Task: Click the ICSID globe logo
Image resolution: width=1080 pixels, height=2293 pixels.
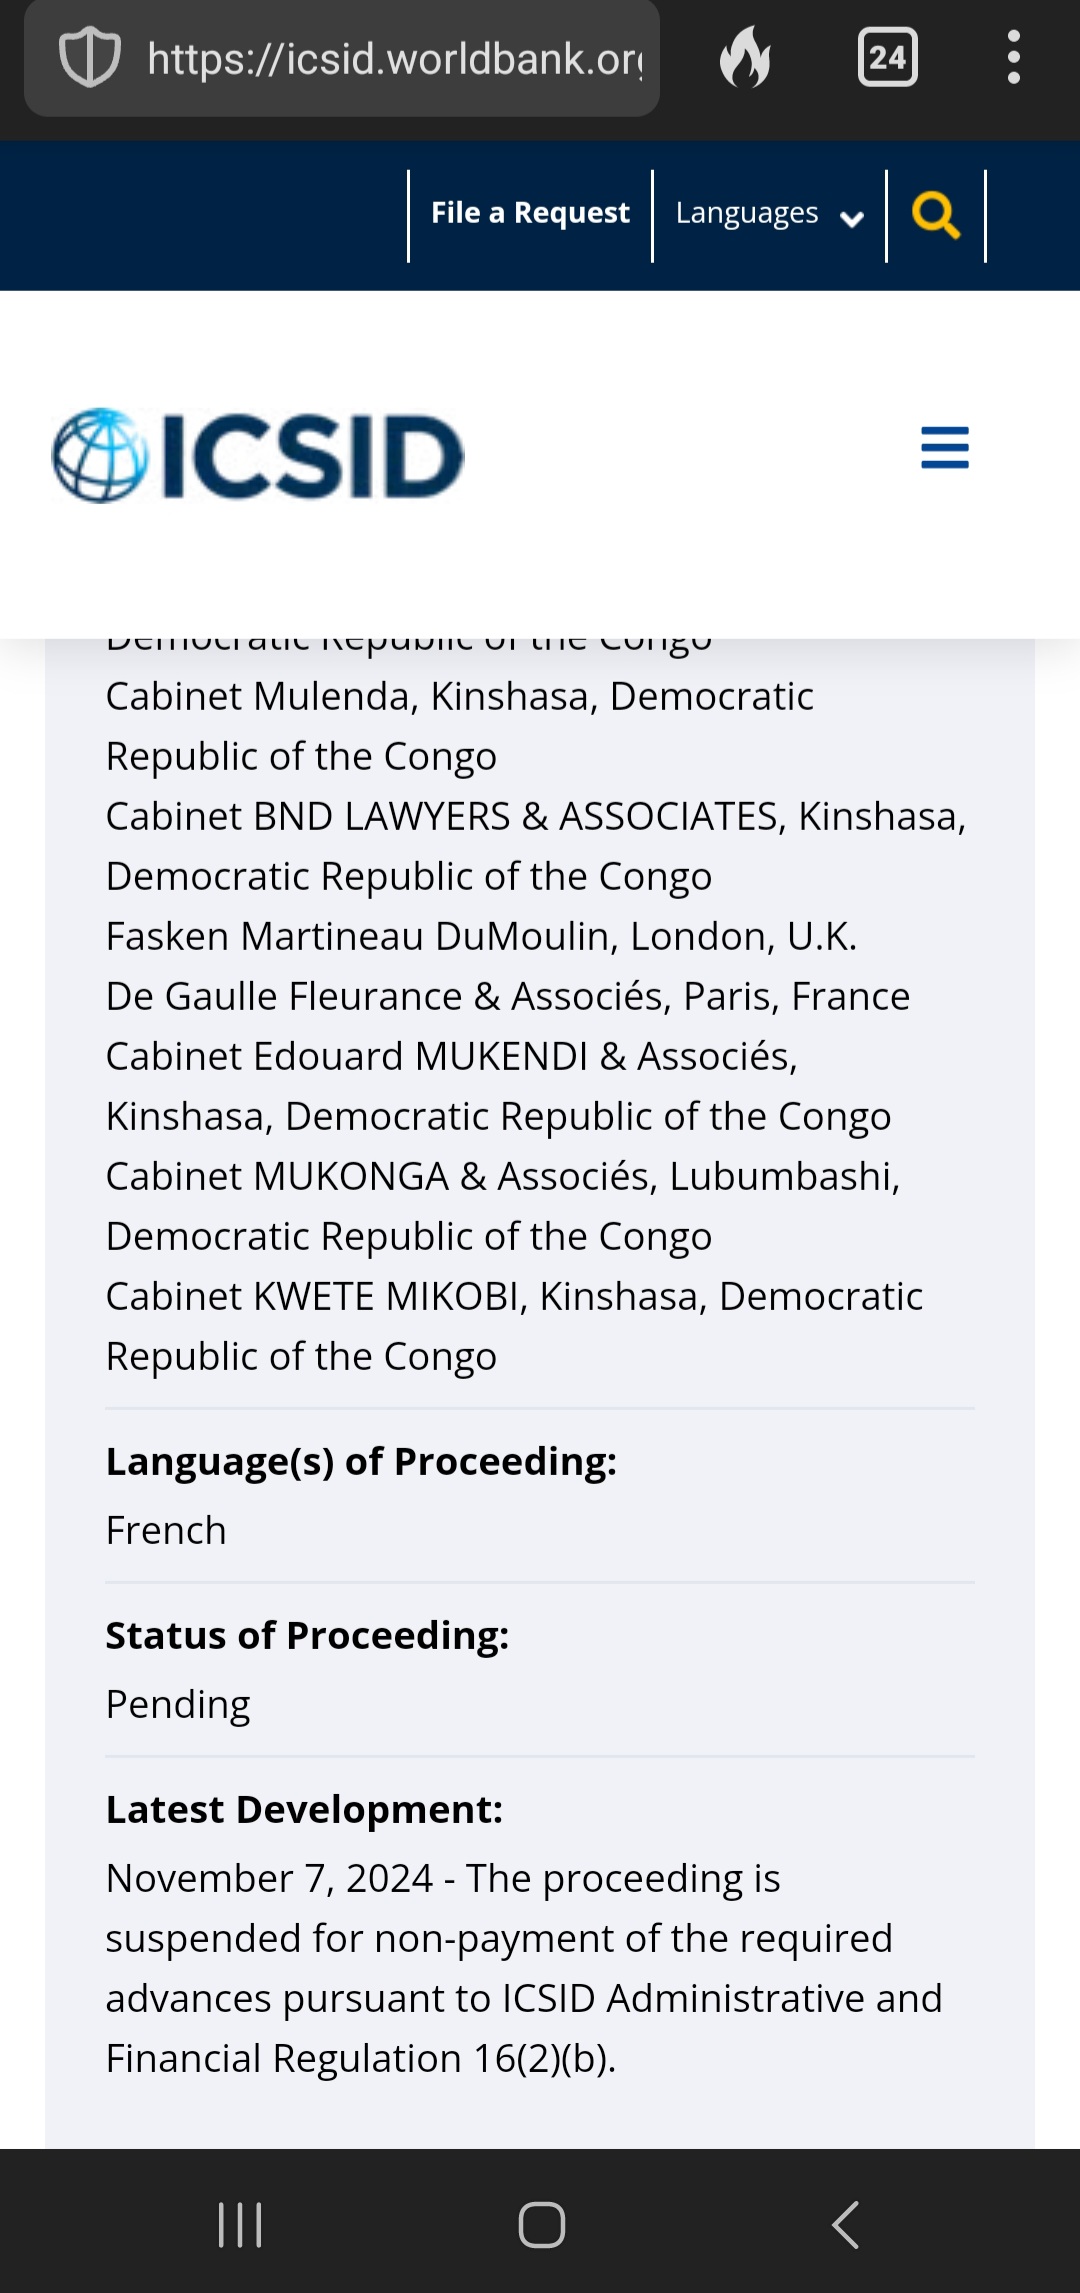Action: tap(258, 455)
